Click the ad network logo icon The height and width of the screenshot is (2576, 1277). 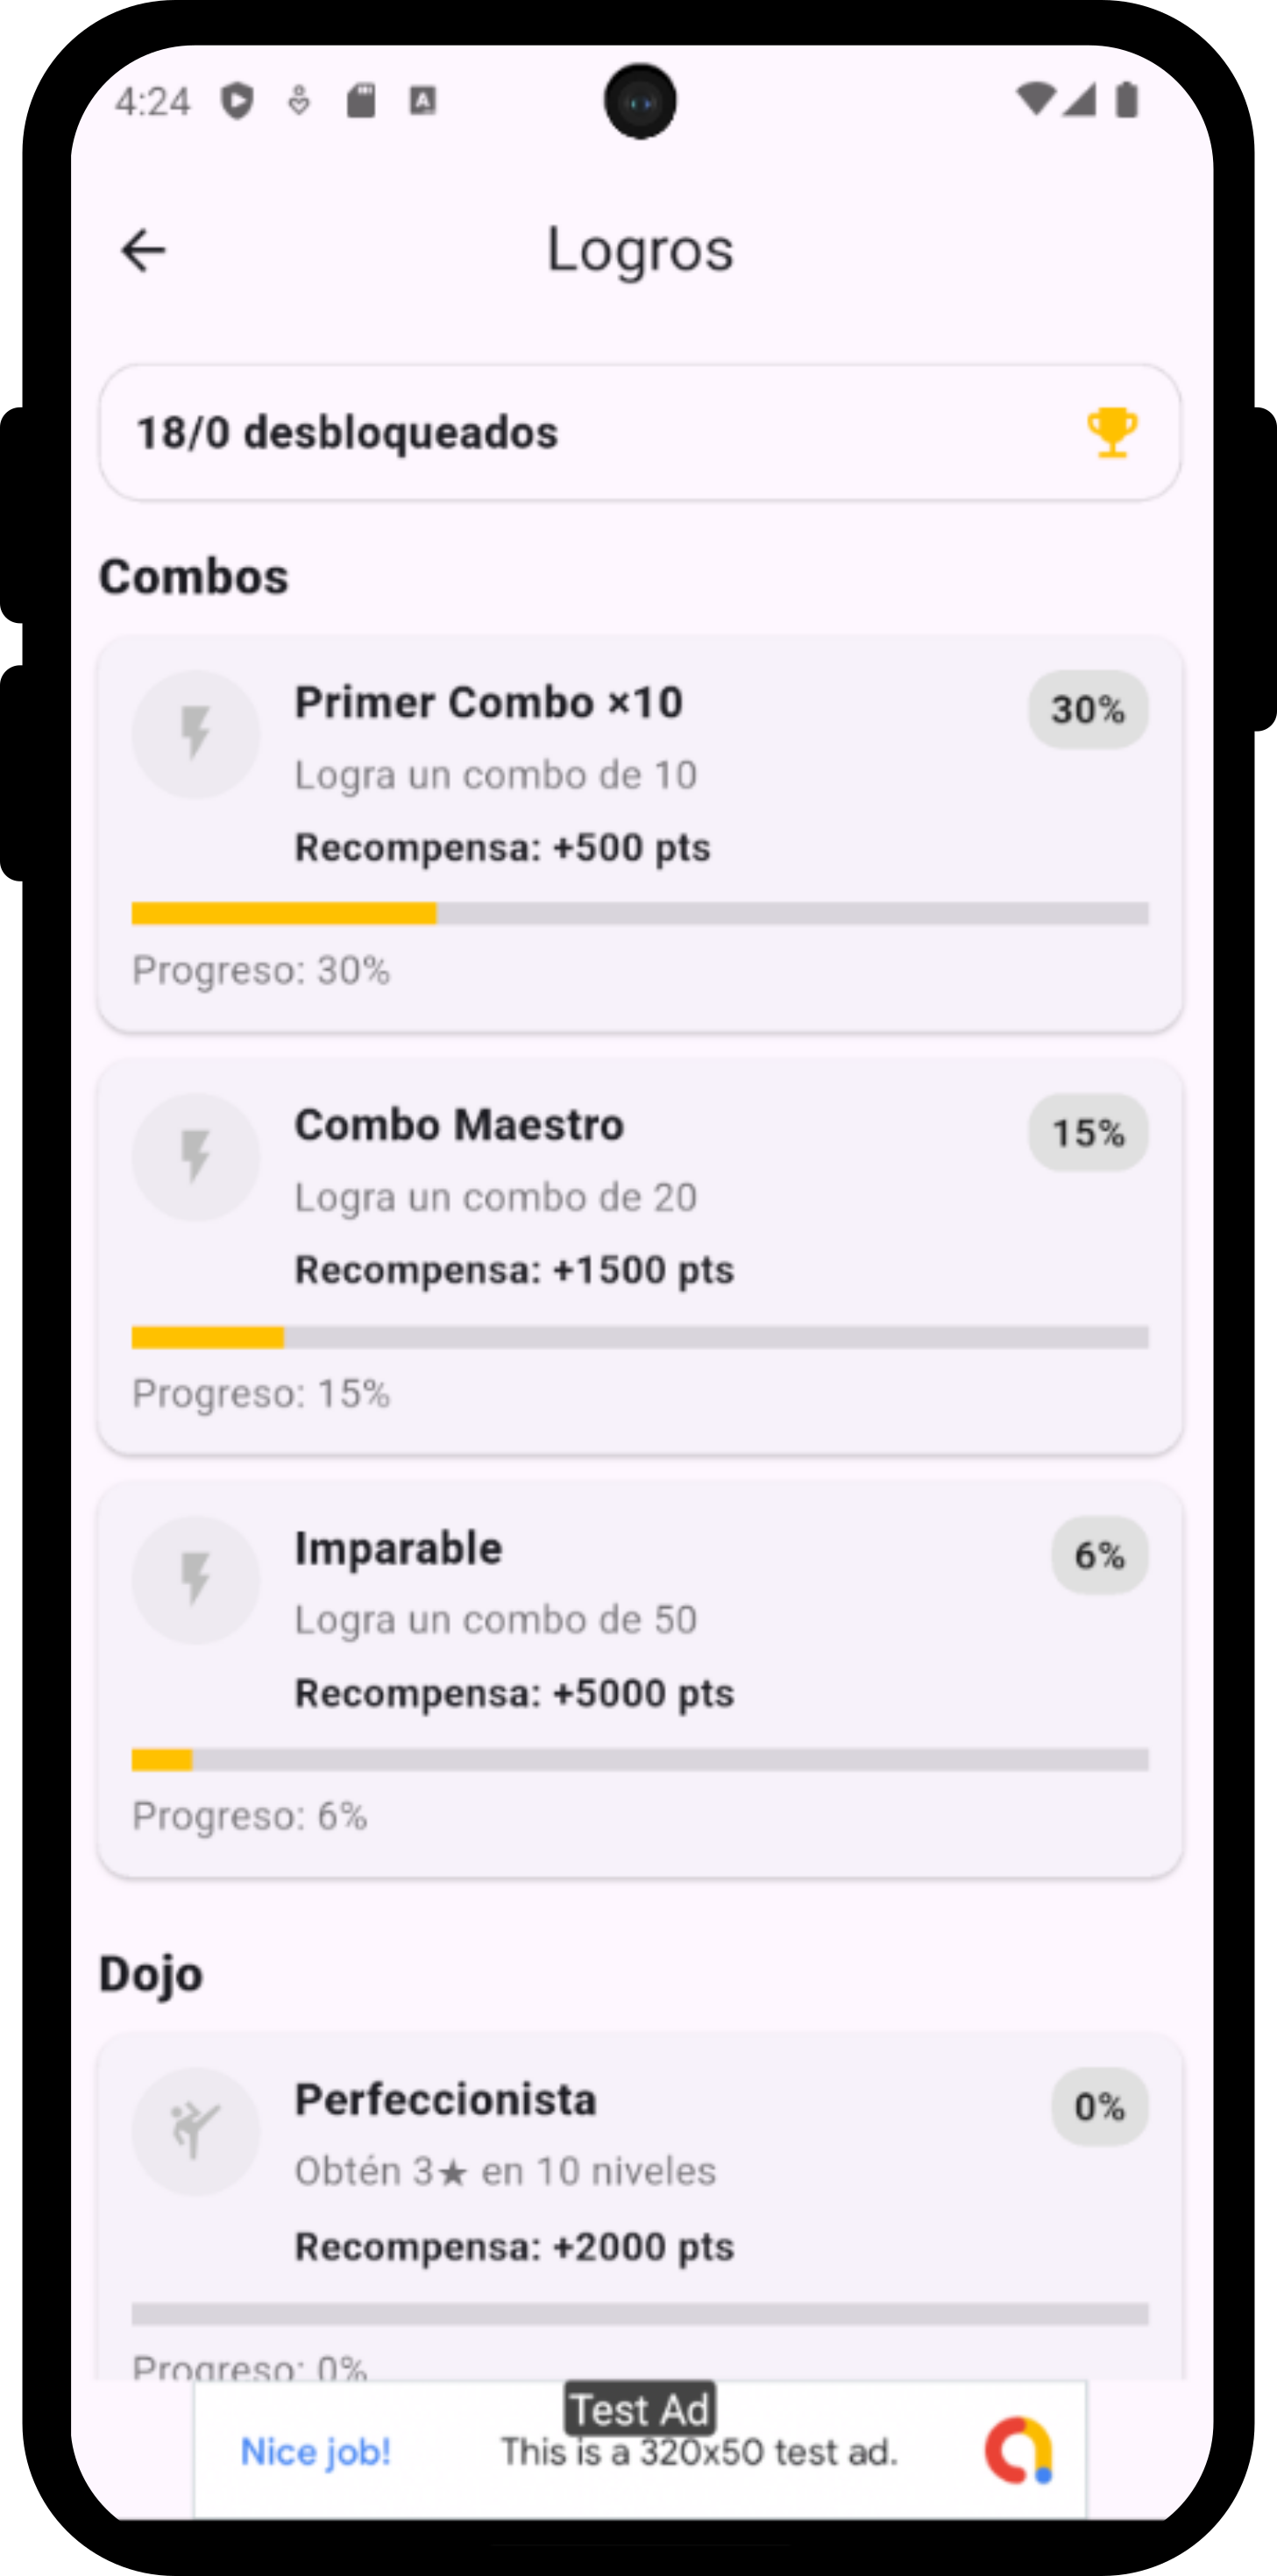(x=1018, y=2450)
